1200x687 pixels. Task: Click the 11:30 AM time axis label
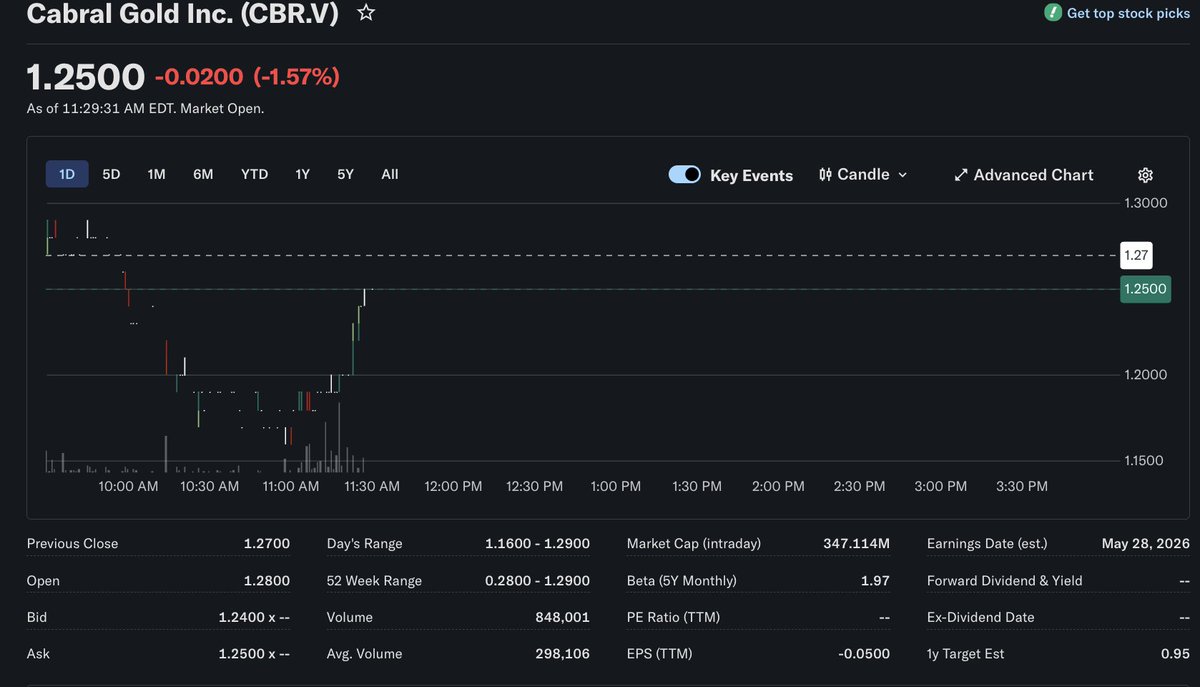pyautogui.click(x=372, y=486)
